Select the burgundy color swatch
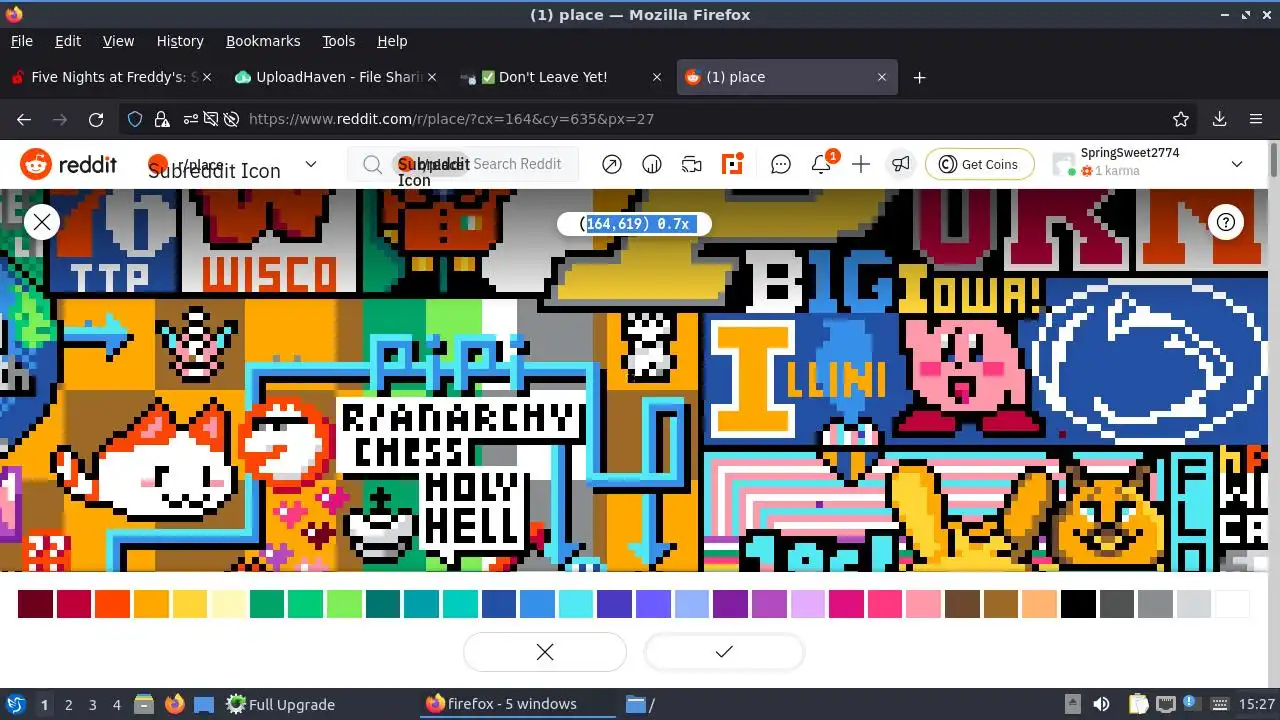This screenshot has height=720, width=1280. [35, 604]
